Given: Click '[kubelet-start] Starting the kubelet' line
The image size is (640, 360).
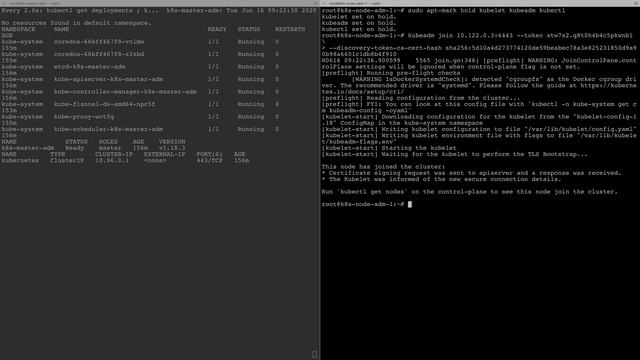Looking at the screenshot, I should 389,148.
